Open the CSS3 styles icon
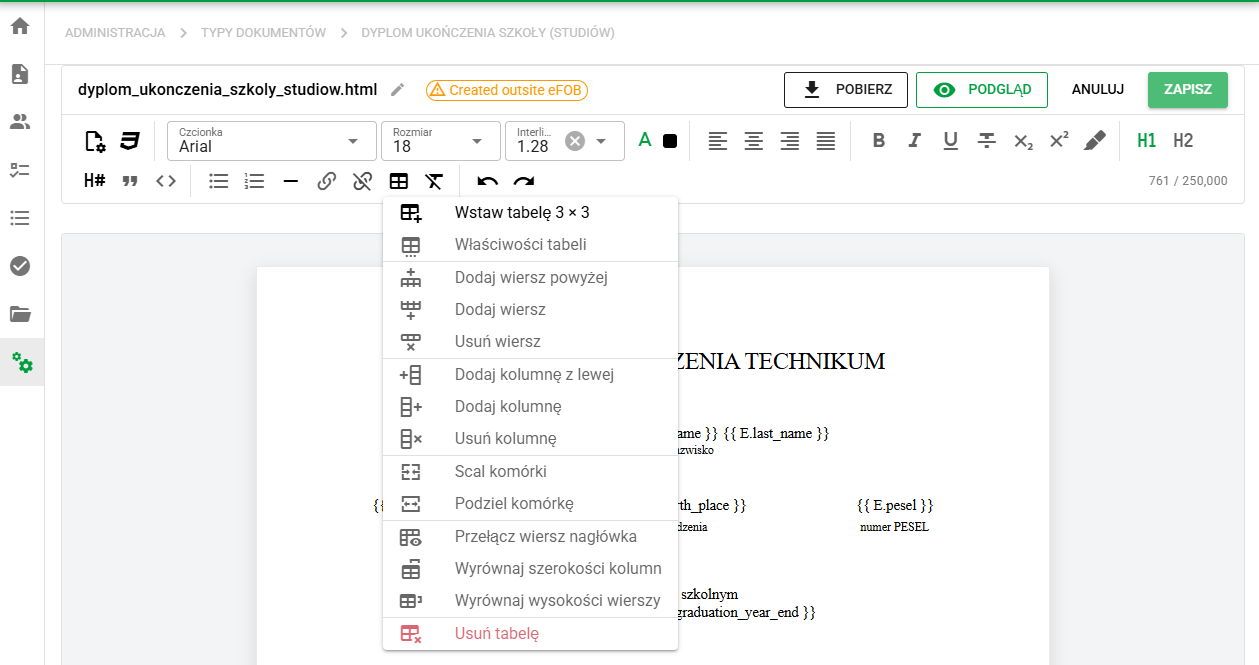Image resolution: width=1259 pixels, height=665 pixels. tap(130, 141)
